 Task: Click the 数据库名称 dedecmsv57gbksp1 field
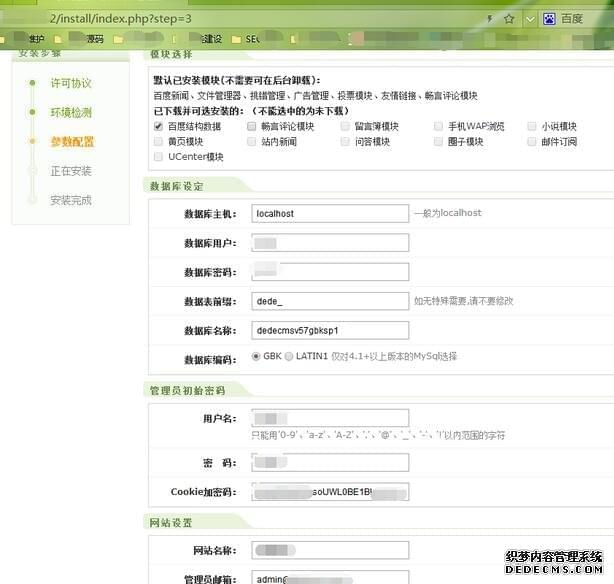pyautogui.click(x=330, y=331)
